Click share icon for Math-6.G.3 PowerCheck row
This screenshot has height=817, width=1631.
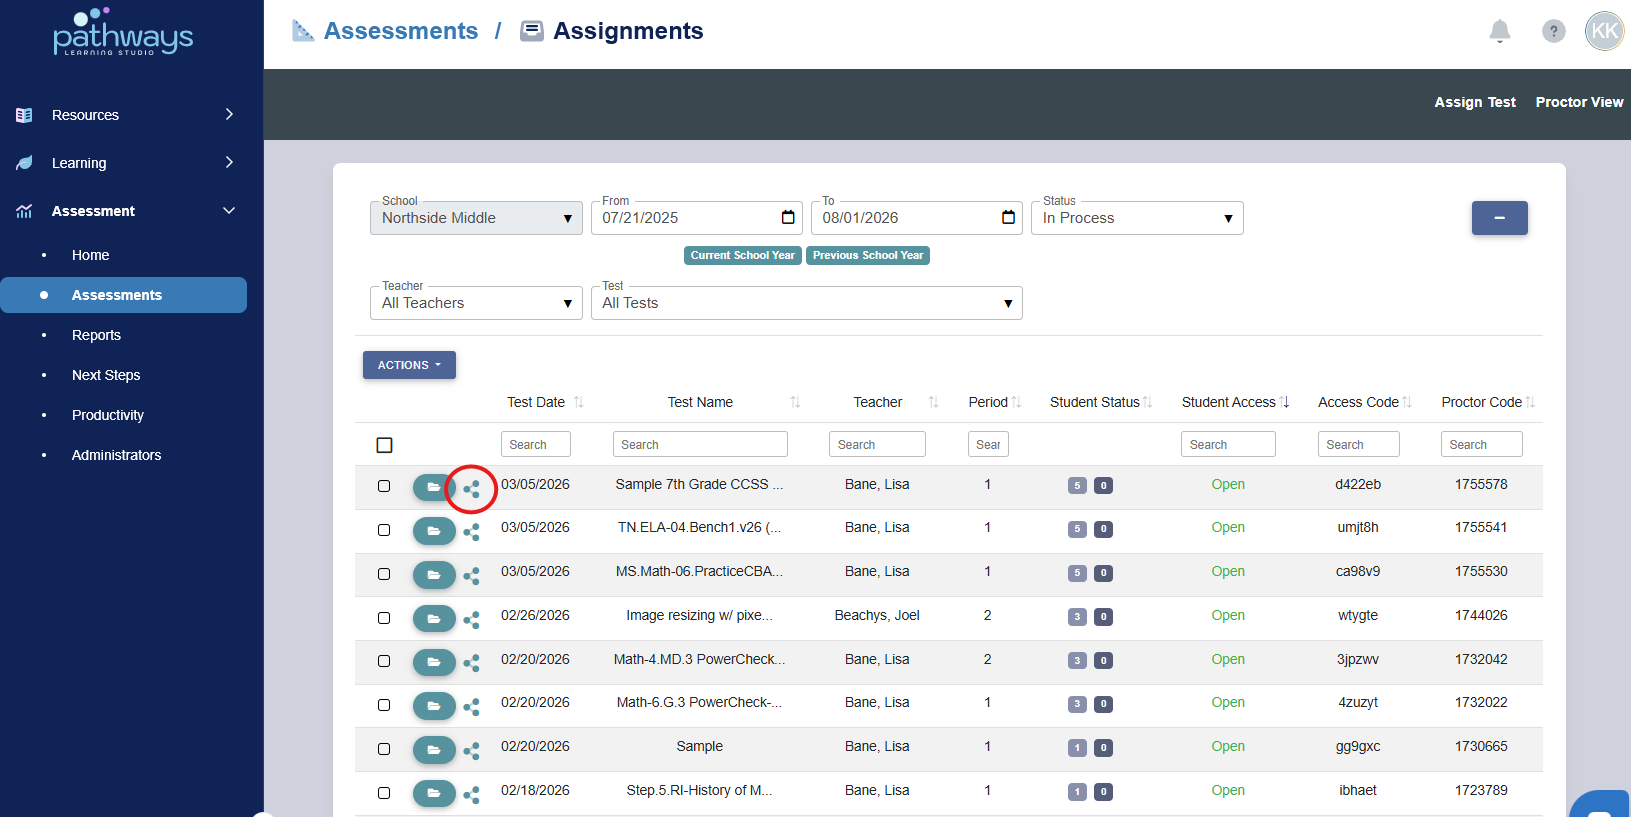click(x=471, y=707)
